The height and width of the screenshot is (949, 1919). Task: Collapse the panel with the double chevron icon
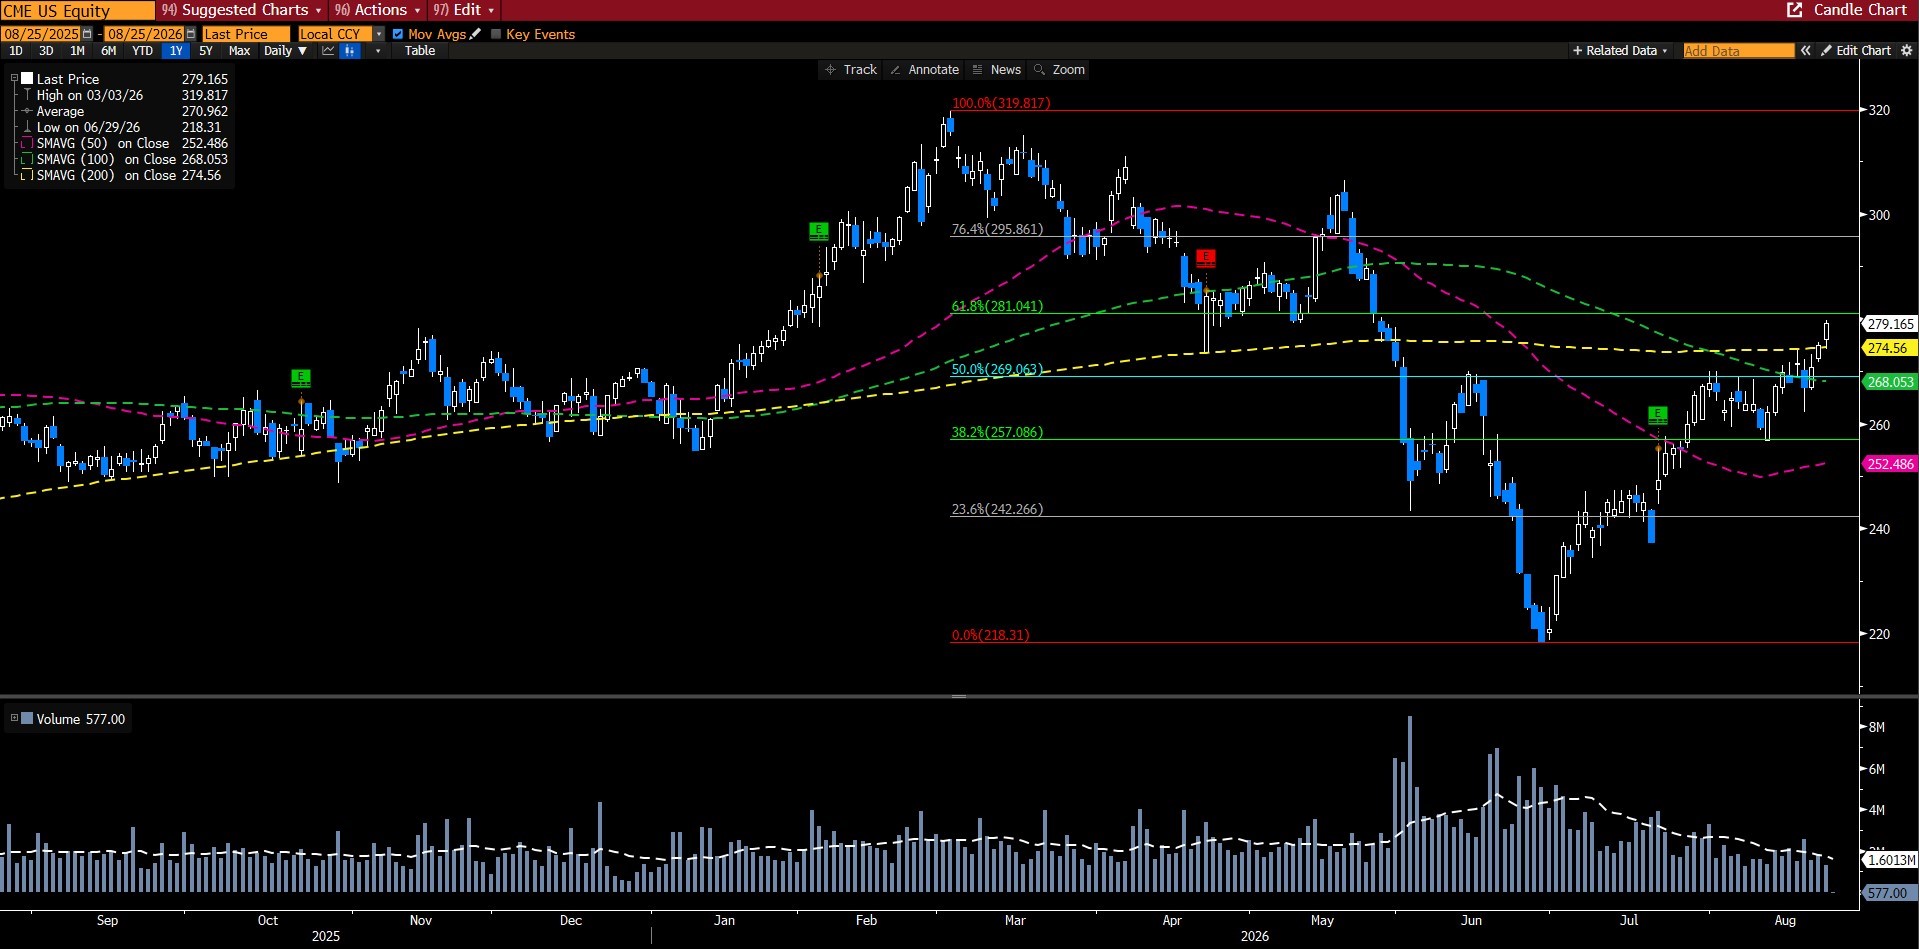pos(1806,51)
